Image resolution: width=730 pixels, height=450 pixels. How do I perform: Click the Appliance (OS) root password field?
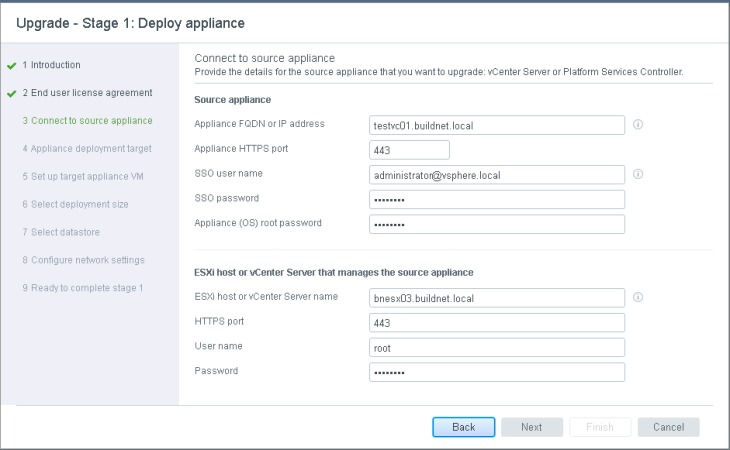(x=496, y=224)
